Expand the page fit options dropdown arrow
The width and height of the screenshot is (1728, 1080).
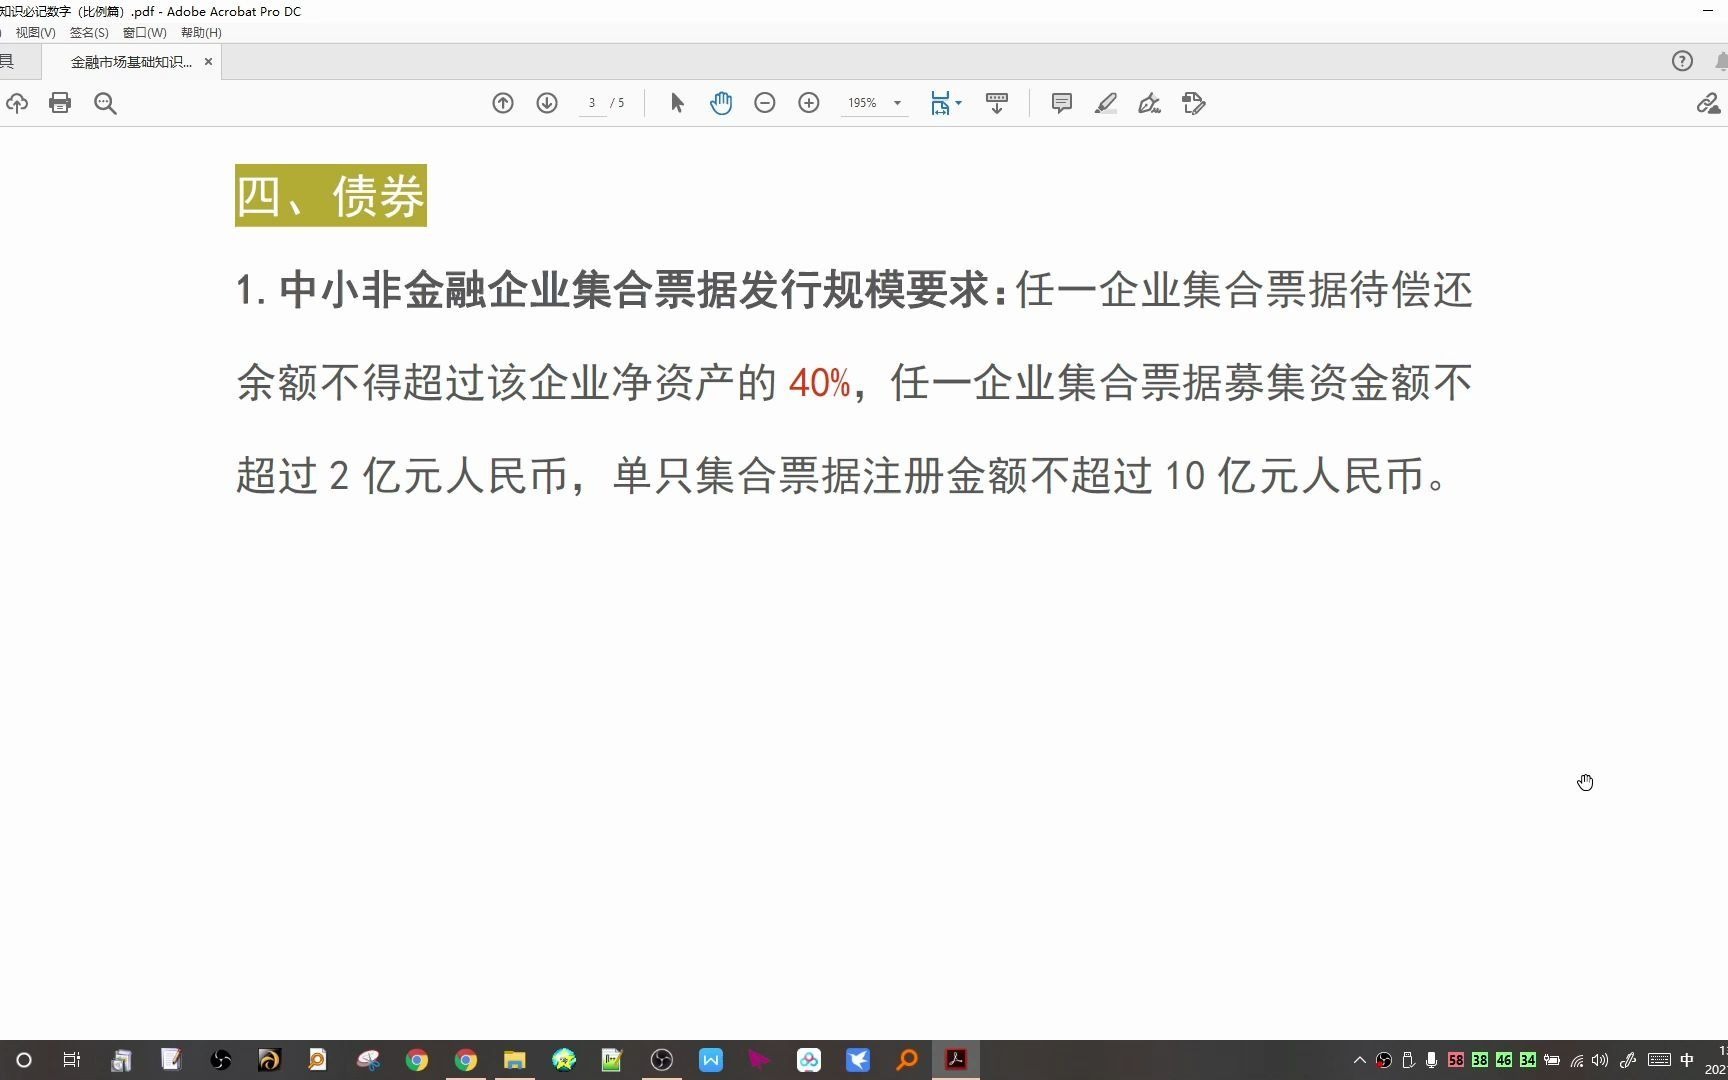tap(959, 103)
